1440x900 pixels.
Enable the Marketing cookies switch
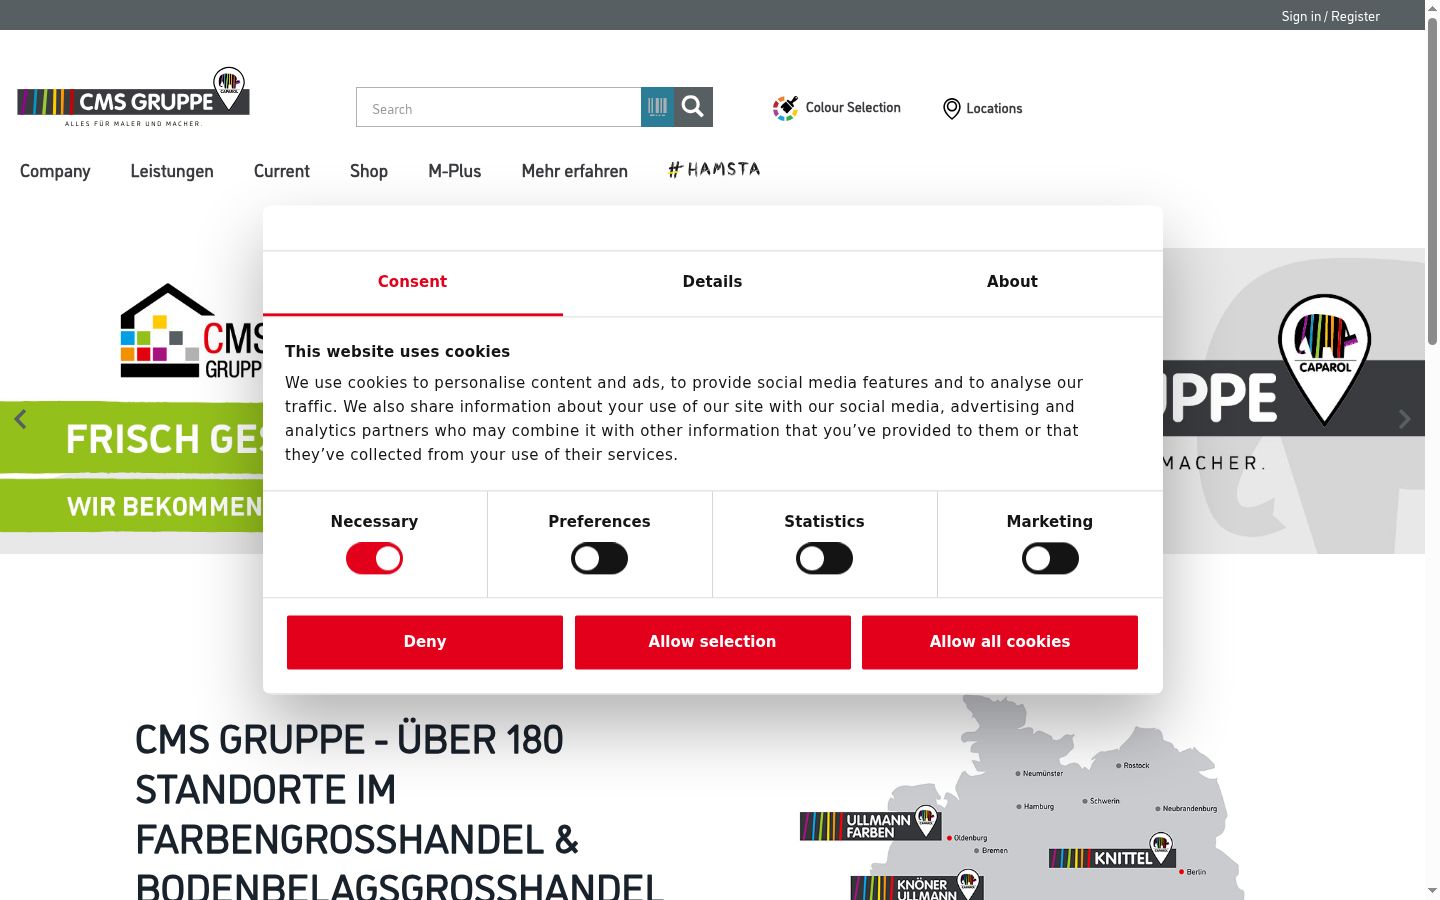pos(1050,558)
